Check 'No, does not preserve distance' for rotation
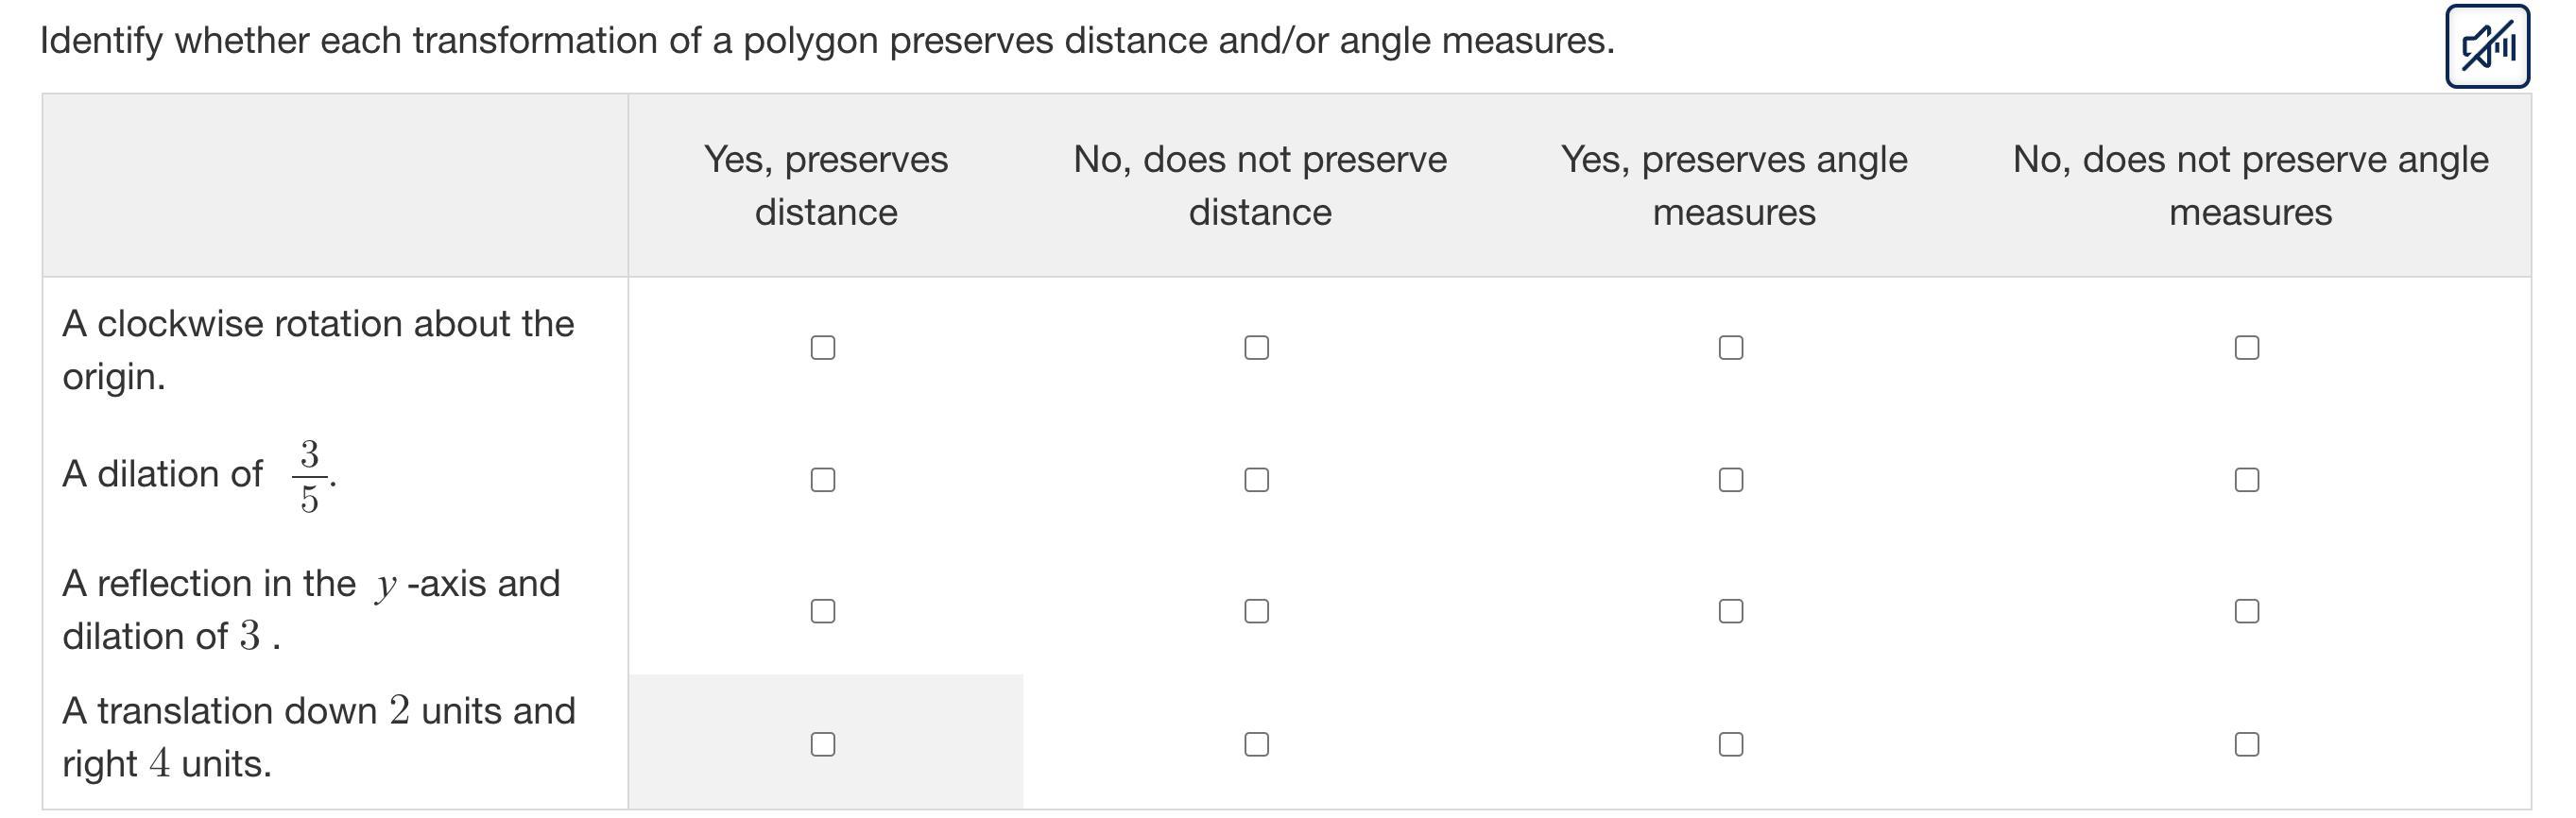 pos(1257,347)
